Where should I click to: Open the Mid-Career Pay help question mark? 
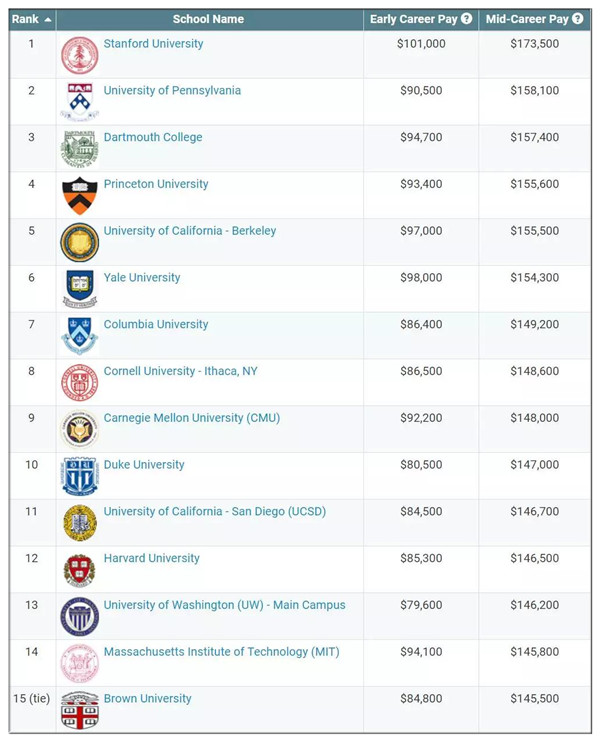pos(577,18)
